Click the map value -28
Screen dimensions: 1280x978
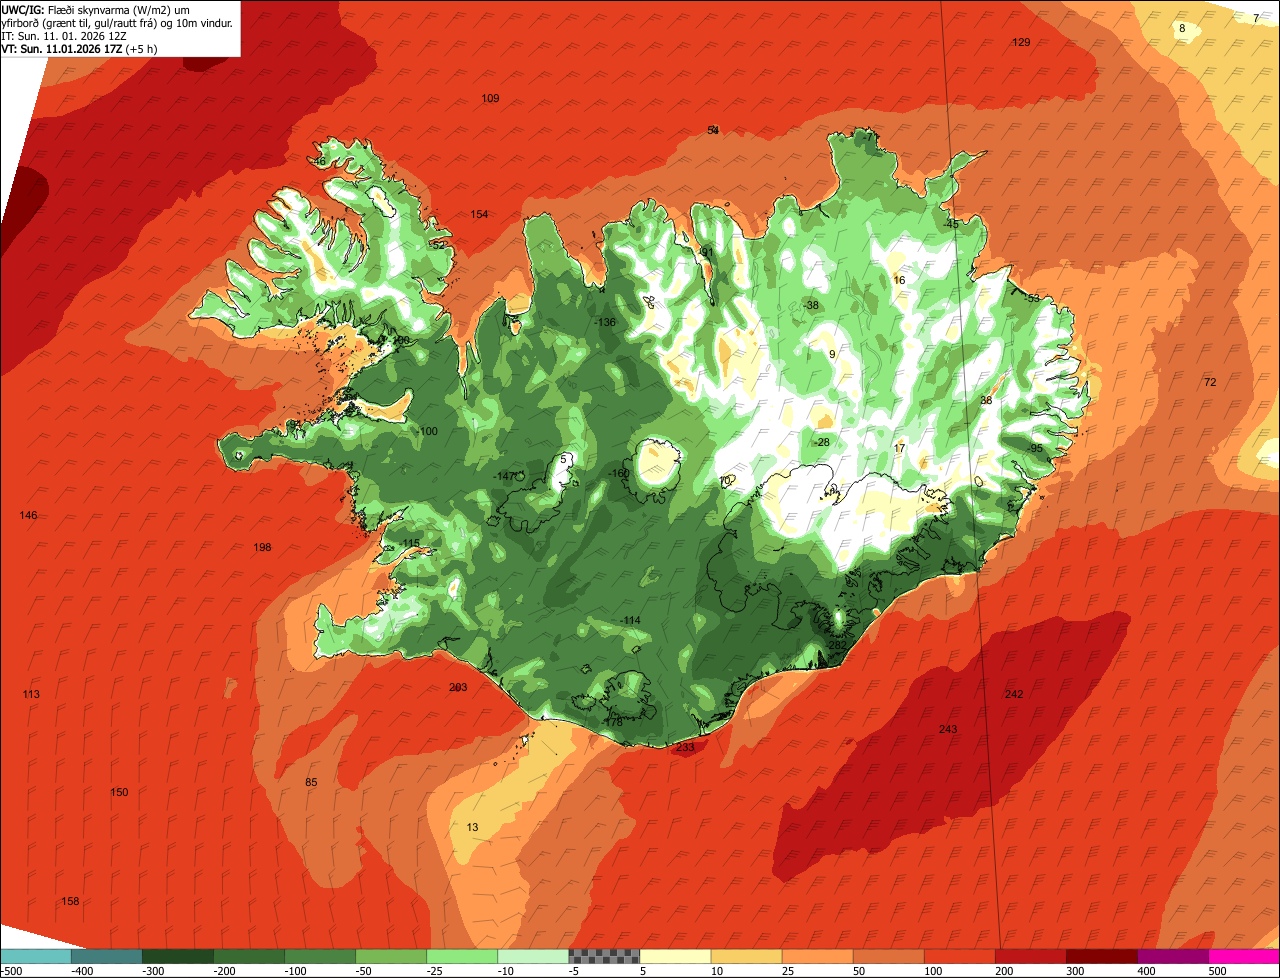click(823, 442)
